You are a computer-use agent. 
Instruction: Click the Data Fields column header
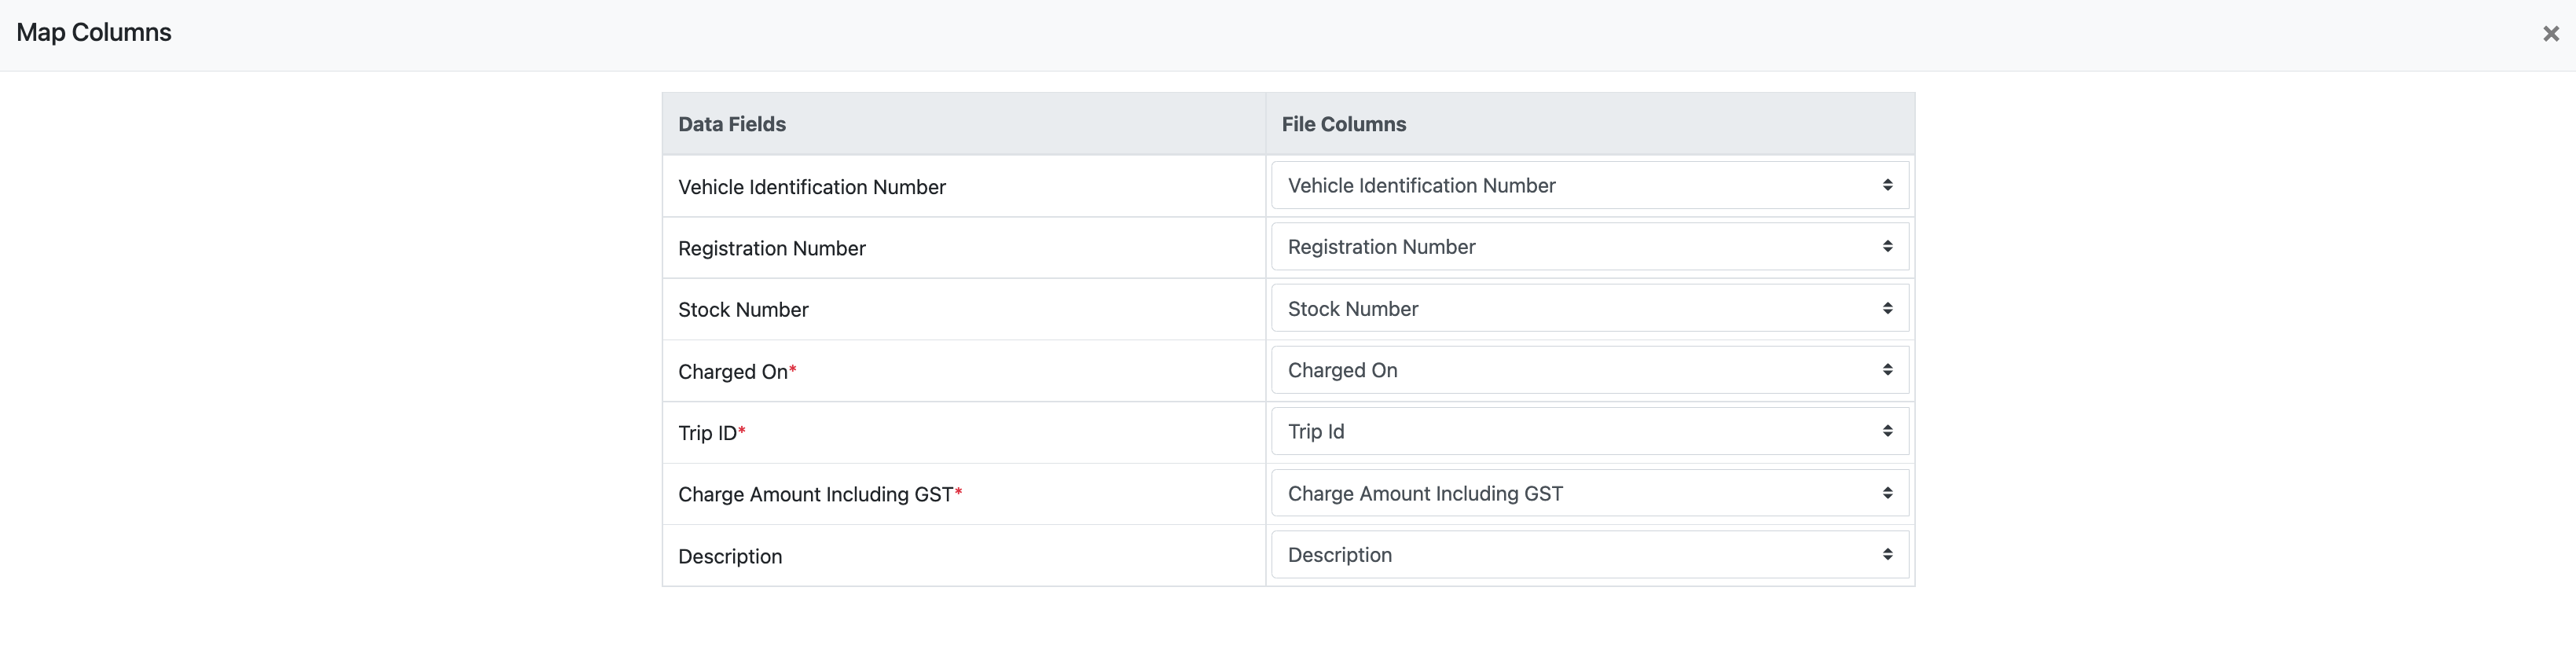tap(732, 124)
